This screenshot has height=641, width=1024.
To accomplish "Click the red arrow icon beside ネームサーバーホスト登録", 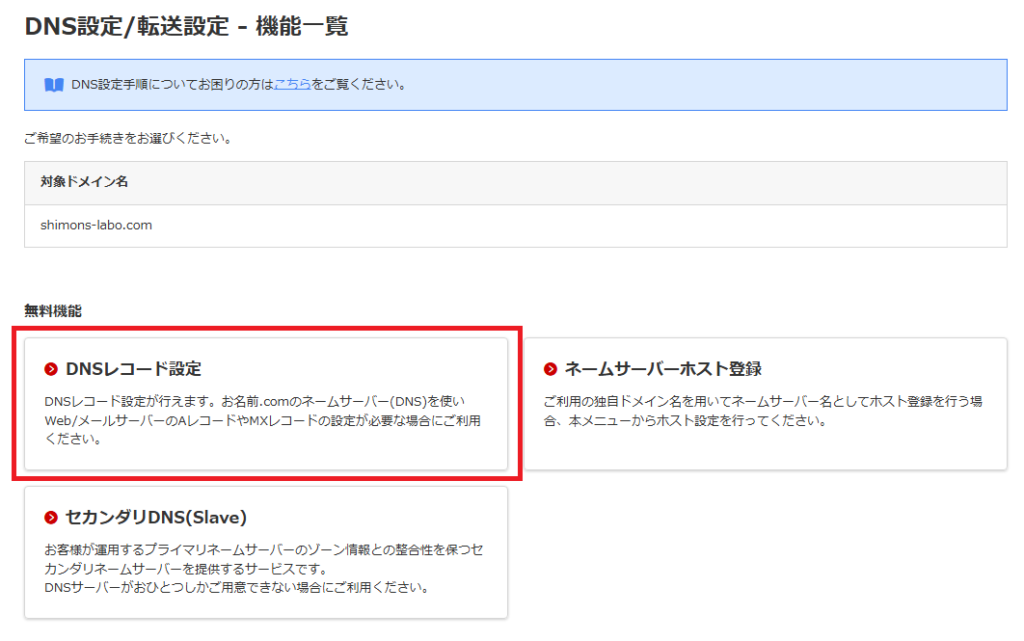I will pos(551,370).
